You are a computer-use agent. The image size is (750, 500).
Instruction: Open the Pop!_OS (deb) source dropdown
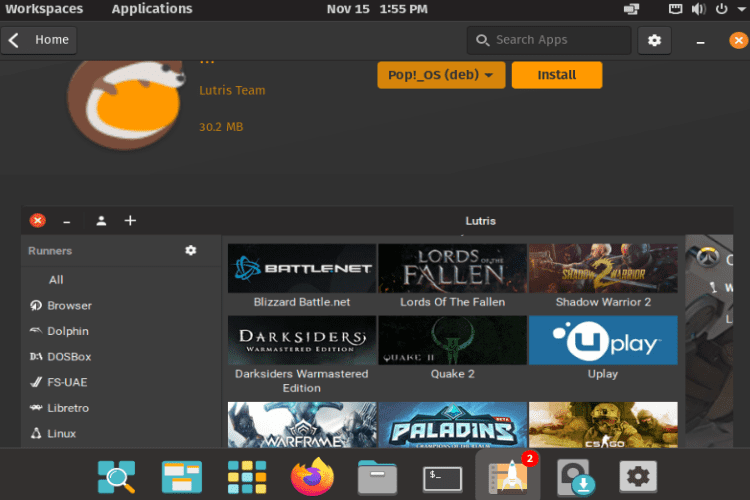441,75
